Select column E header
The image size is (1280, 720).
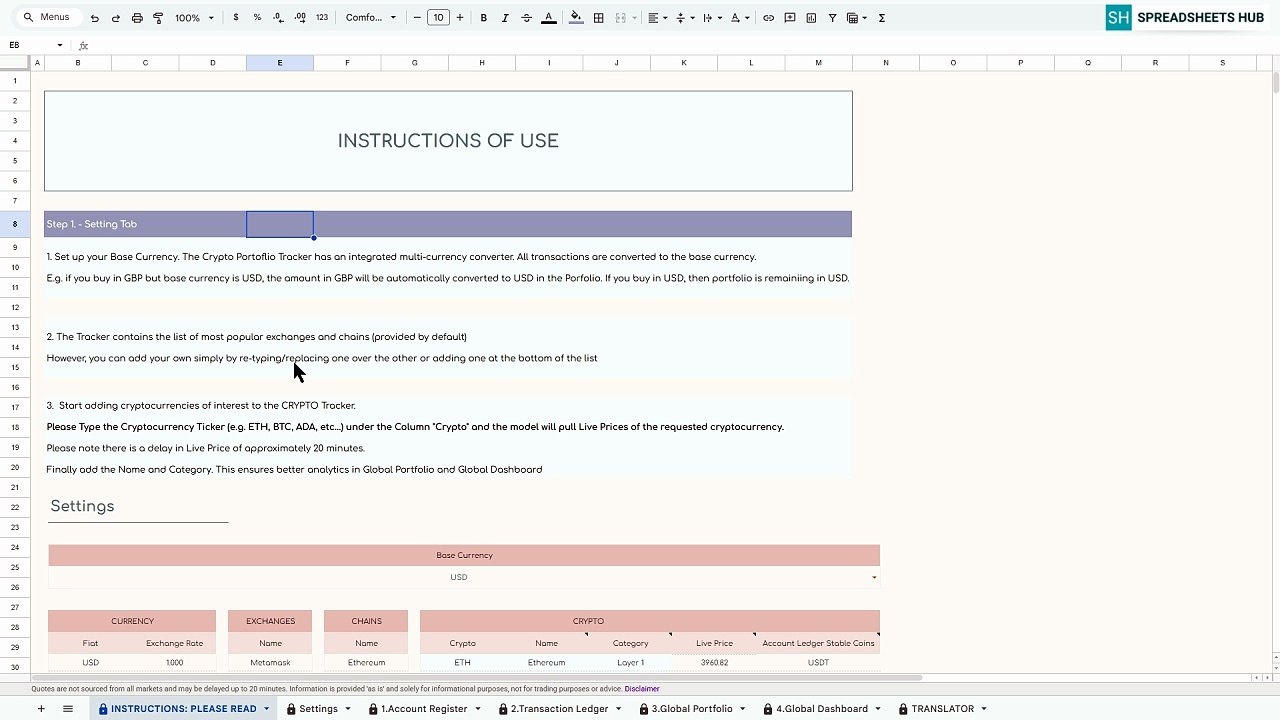click(x=280, y=63)
